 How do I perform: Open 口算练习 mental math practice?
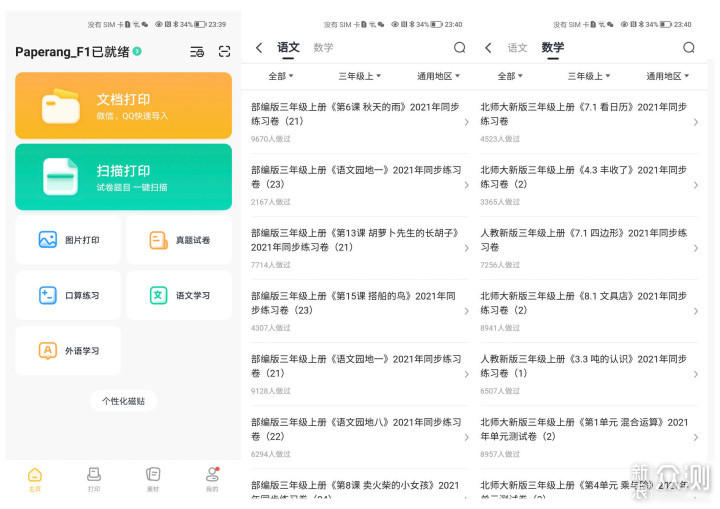(x=68, y=295)
